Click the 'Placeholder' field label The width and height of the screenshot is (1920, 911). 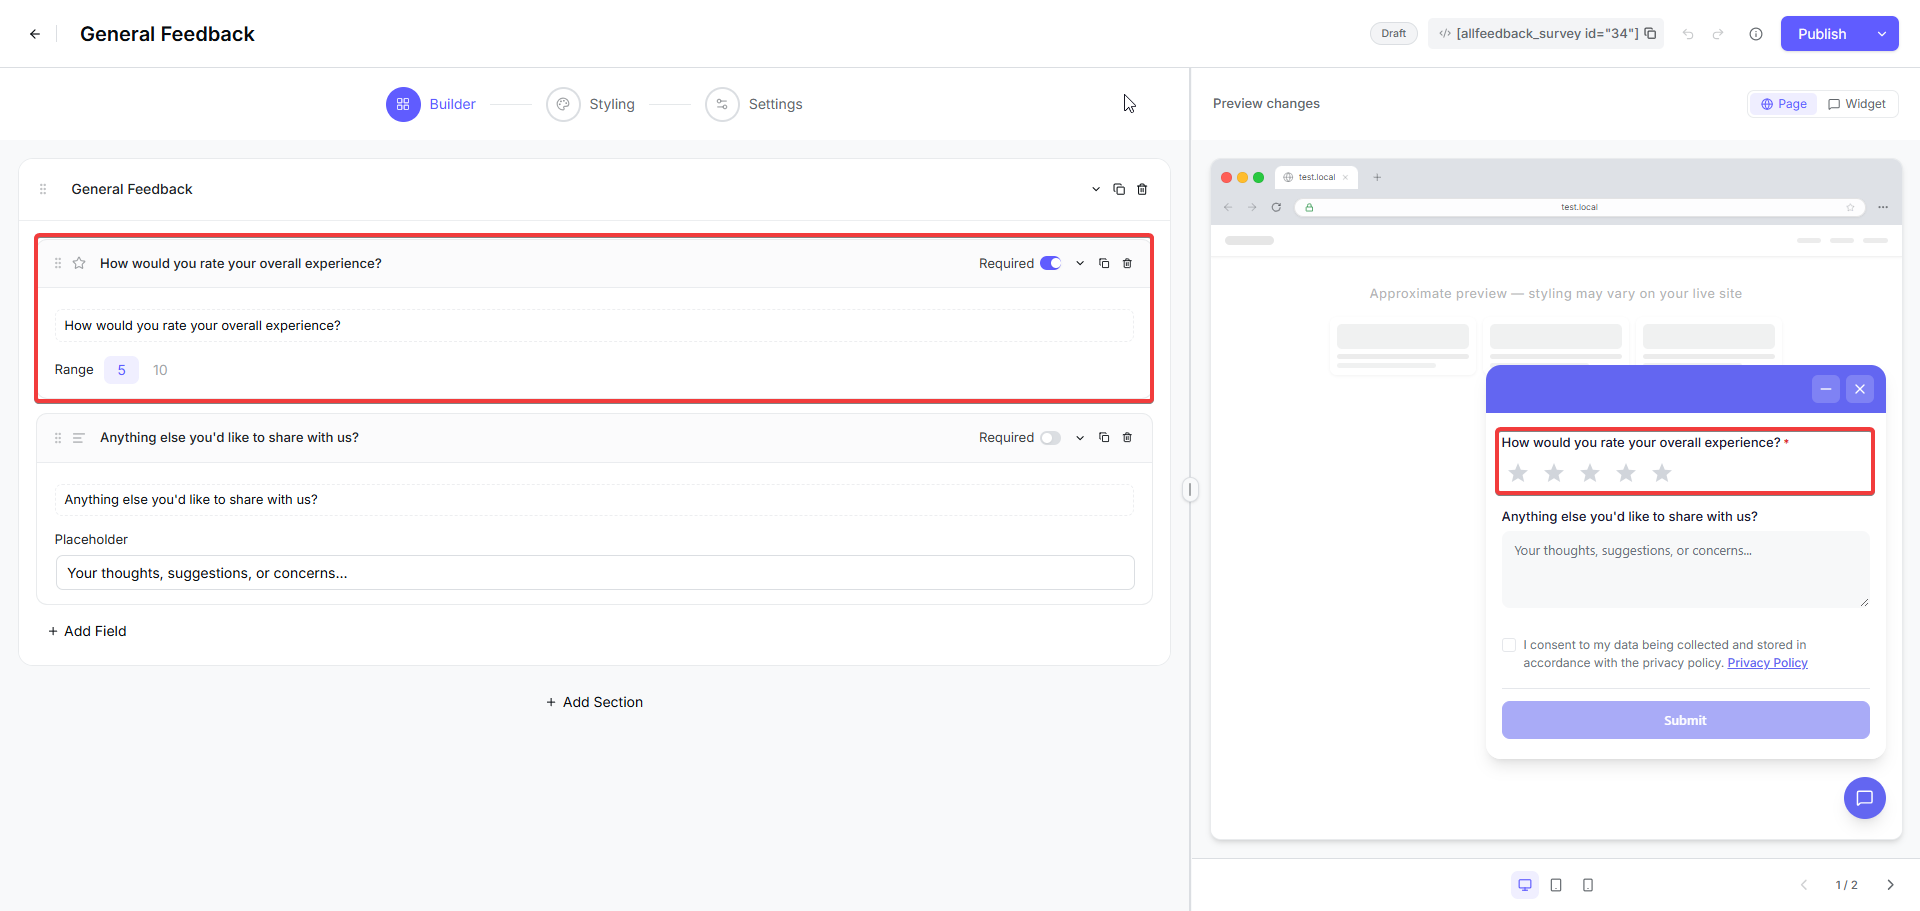[x=91, y=540]
